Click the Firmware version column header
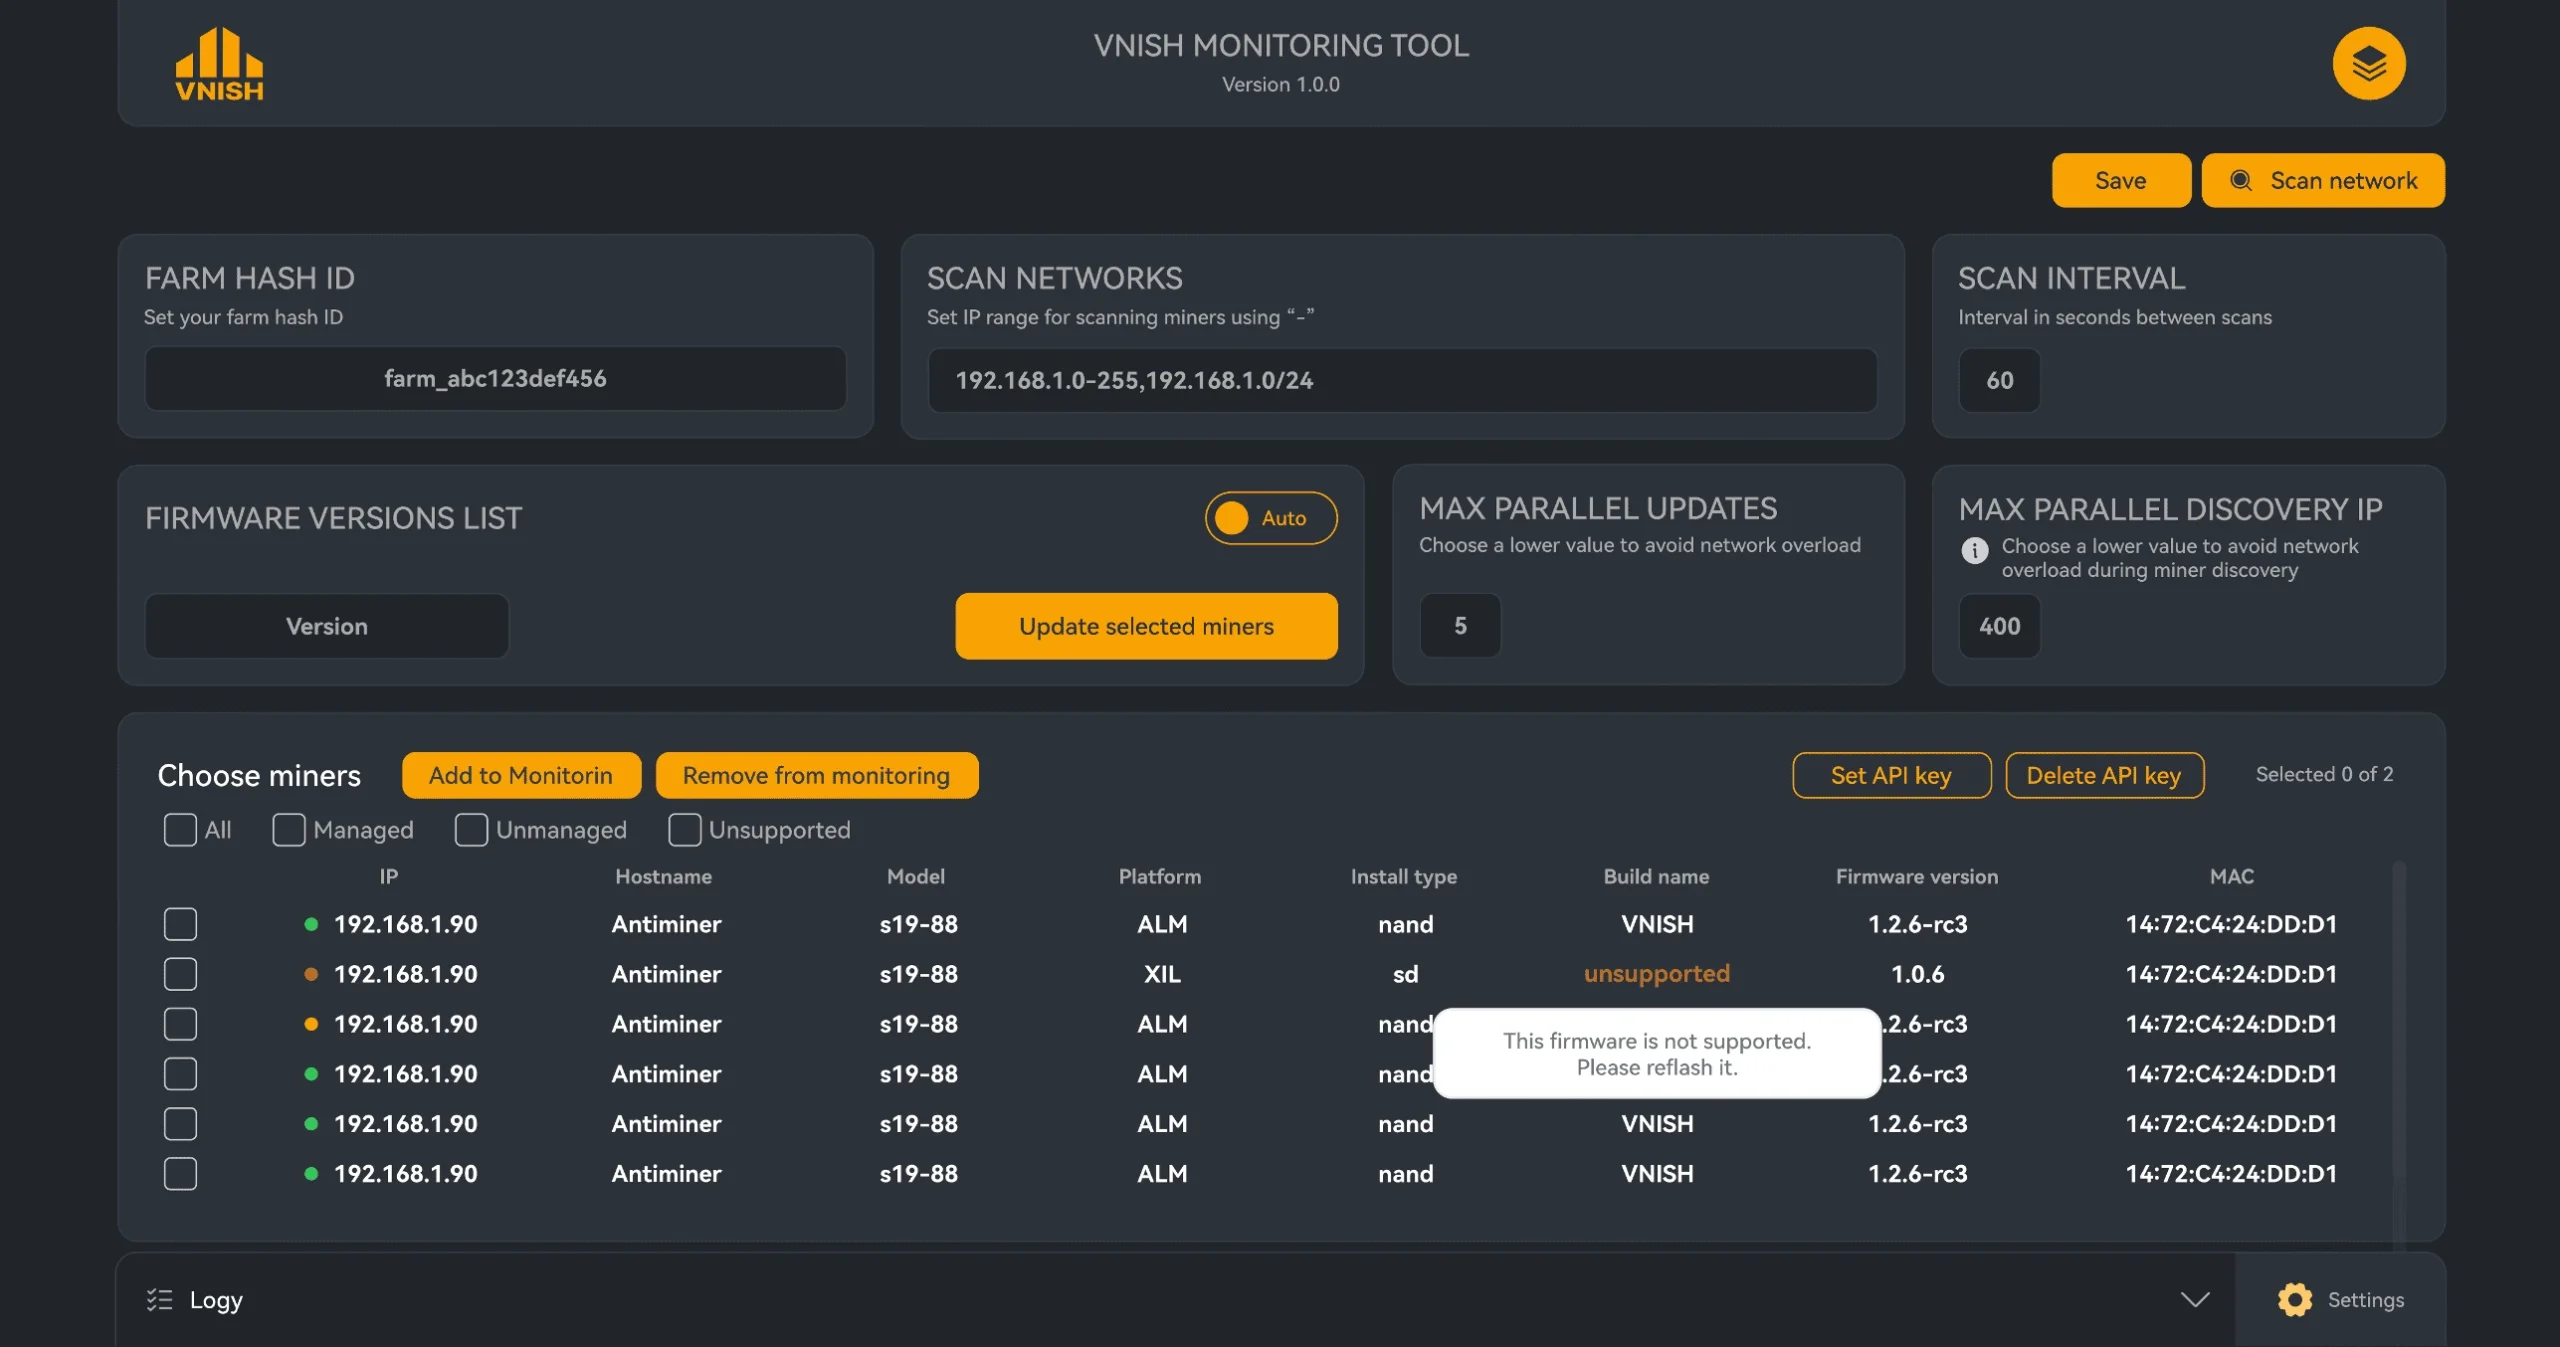 1917,876
